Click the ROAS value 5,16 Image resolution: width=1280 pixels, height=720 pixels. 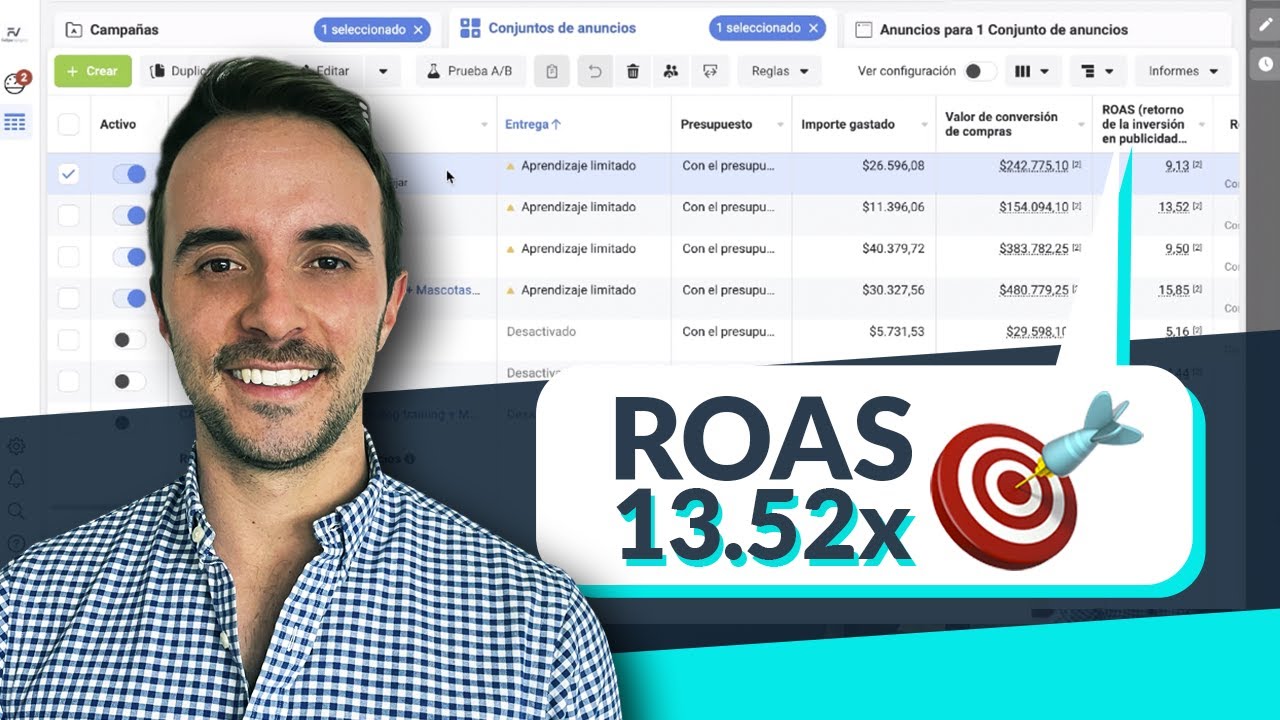[x=1177, y=332]
